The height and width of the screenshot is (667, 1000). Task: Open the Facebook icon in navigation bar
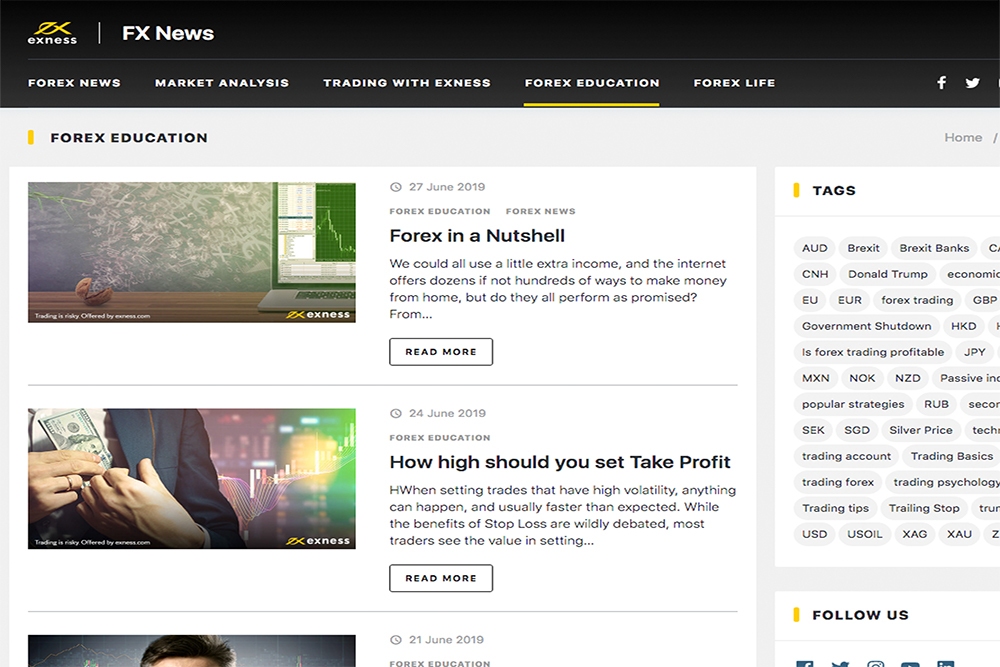click(x=941, y=83)
